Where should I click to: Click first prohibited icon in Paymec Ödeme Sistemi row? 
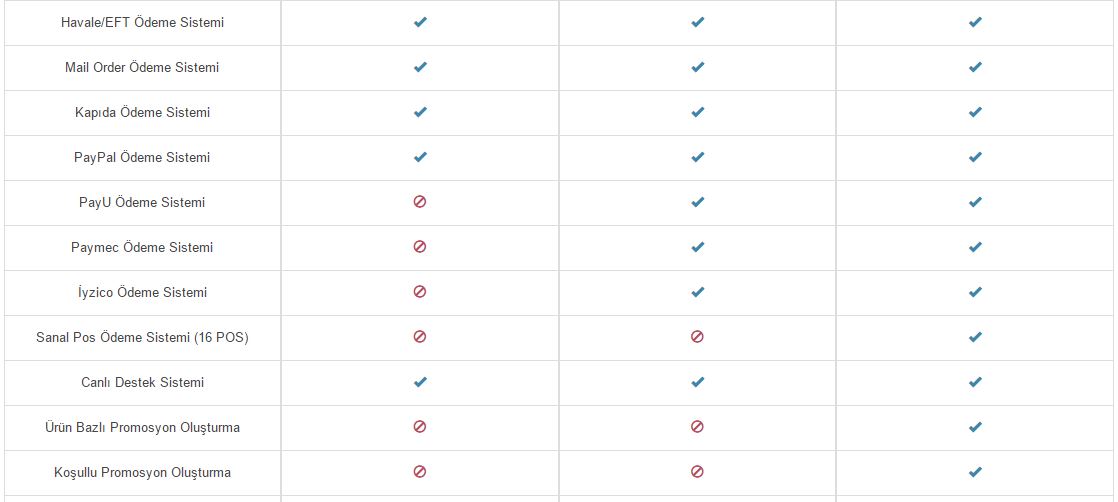pyautogui.click(x=420, y=247)
